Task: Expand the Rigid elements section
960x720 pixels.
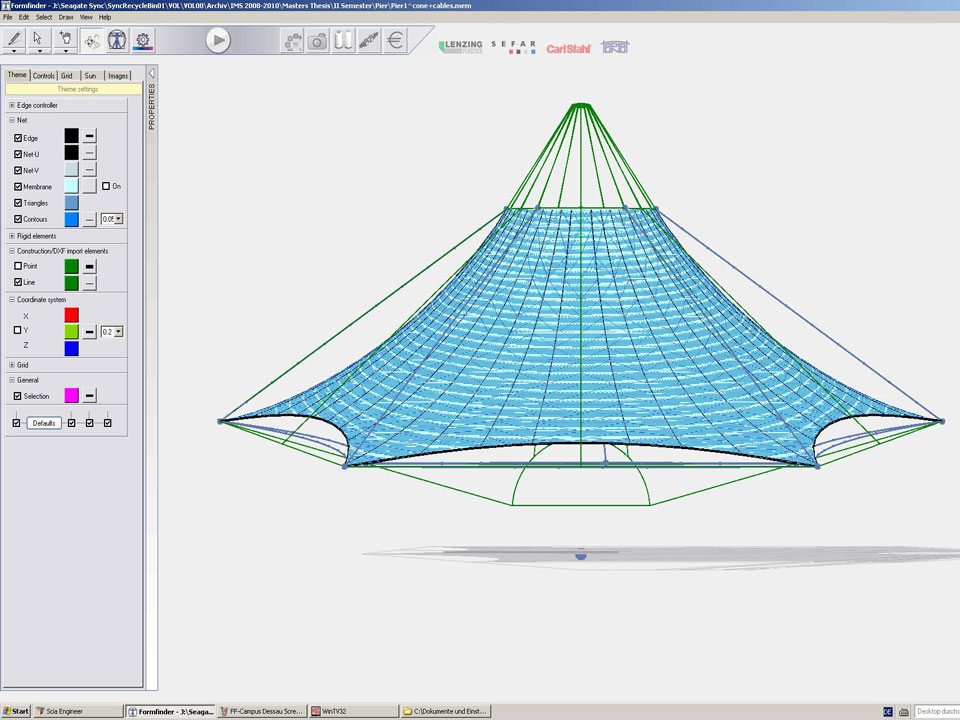Action: coord(12,236)
